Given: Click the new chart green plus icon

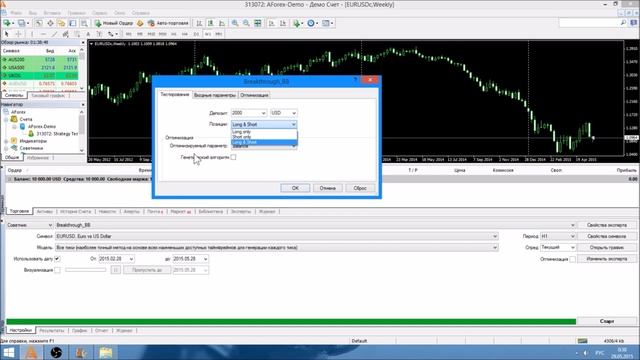Looking at the screenshot, I should (8, 23).
